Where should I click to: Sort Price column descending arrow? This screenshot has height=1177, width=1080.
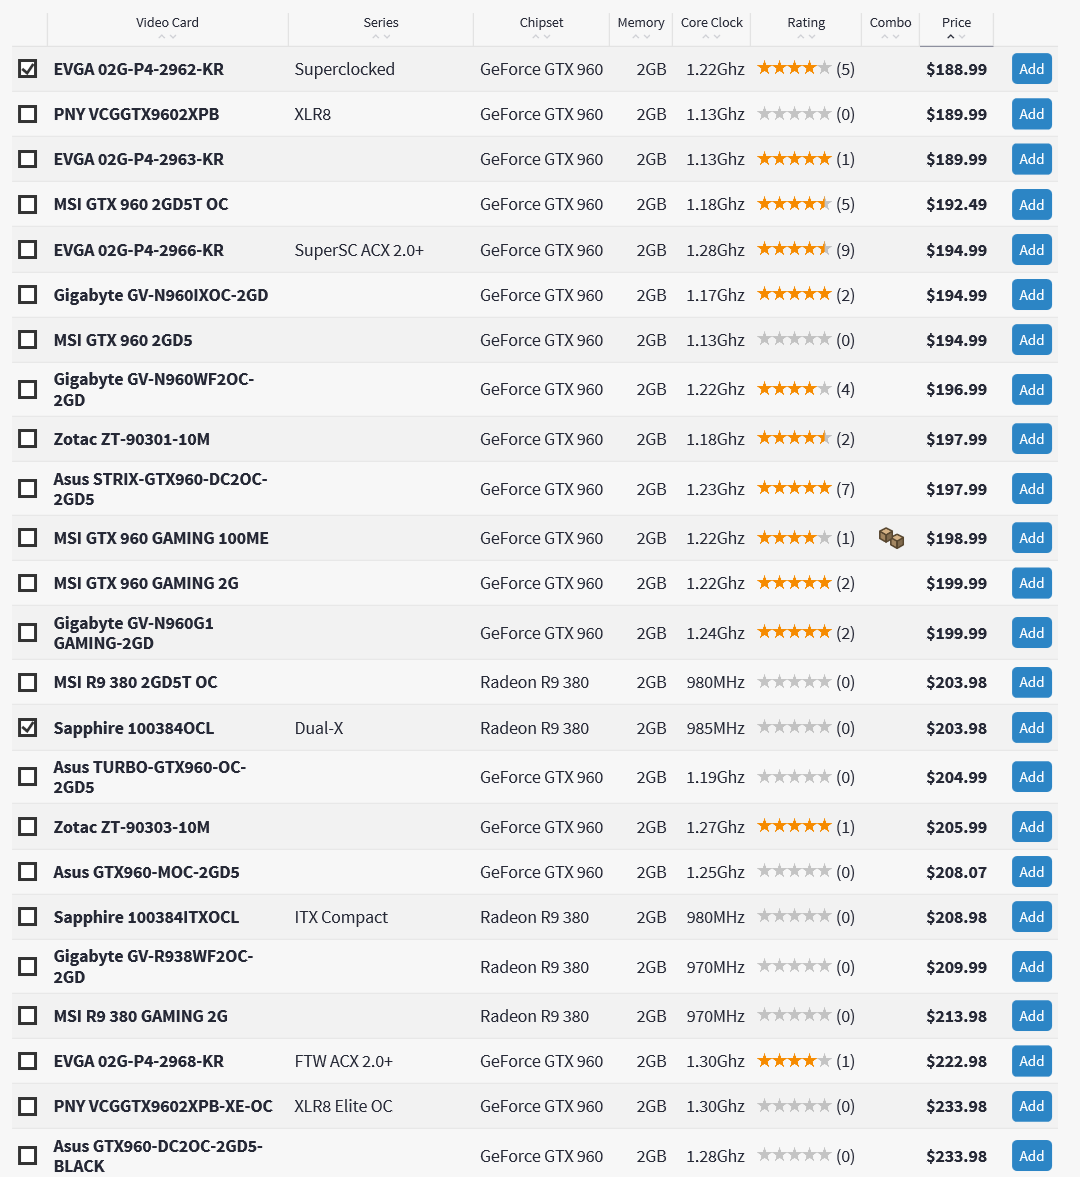(x=962, y=37)
